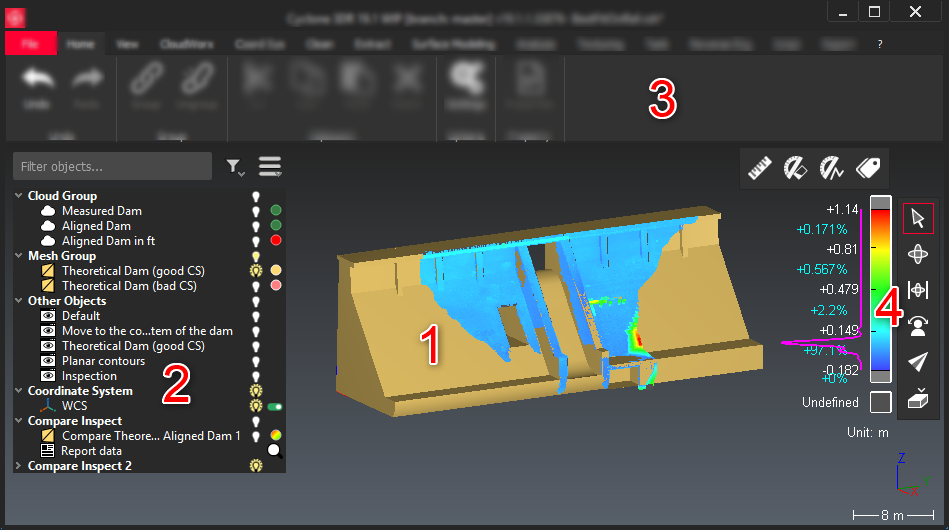Activate the arrow selection cursor tool
The image size is (949, 530).
[918, 218]
